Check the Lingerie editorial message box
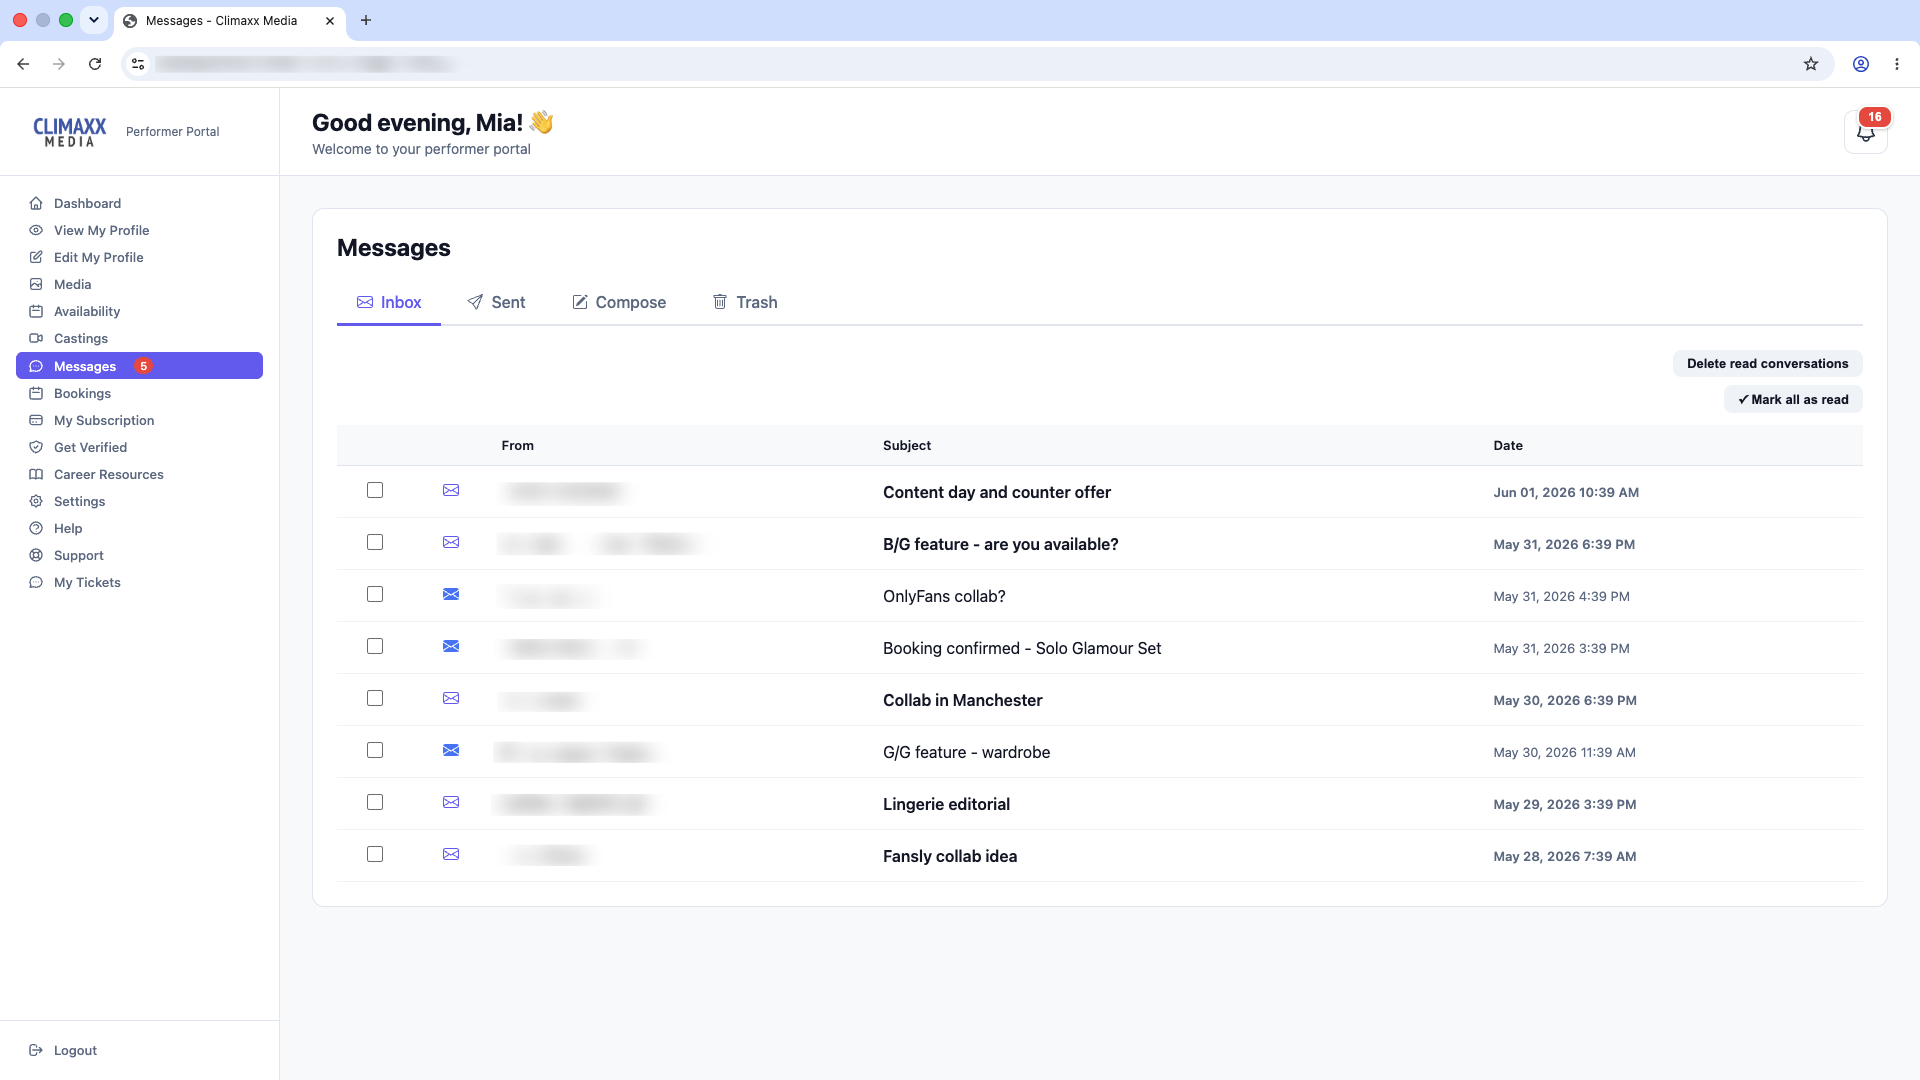The height and width of the screenshot is (1080, 1920). coord(375,802)
